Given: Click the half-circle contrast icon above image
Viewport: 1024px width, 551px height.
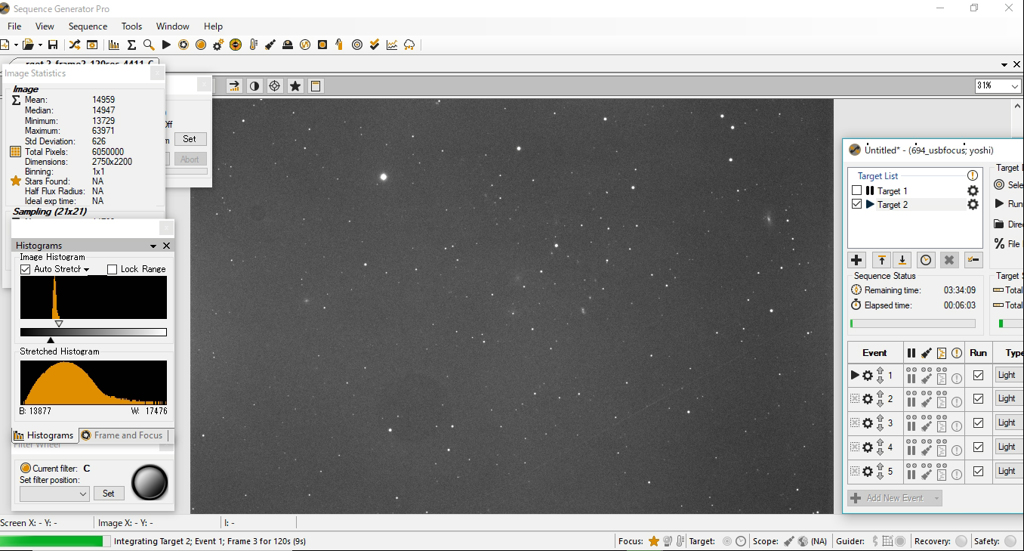Looking at the screenshot, I should coord(254,86).
